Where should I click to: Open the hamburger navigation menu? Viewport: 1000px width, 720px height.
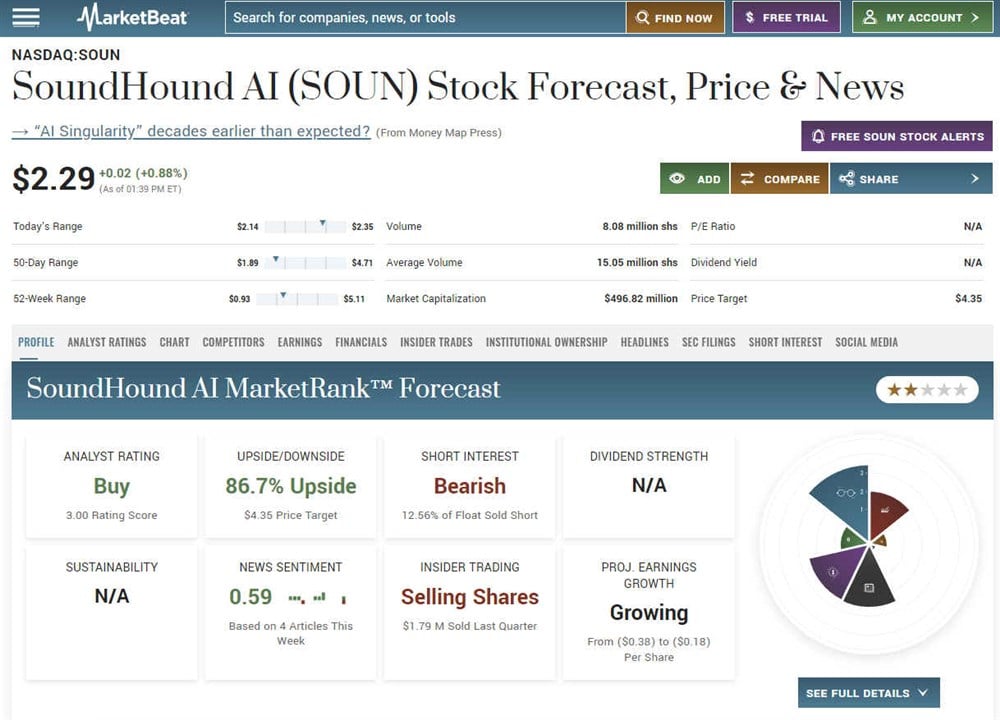tap(26, 17)
